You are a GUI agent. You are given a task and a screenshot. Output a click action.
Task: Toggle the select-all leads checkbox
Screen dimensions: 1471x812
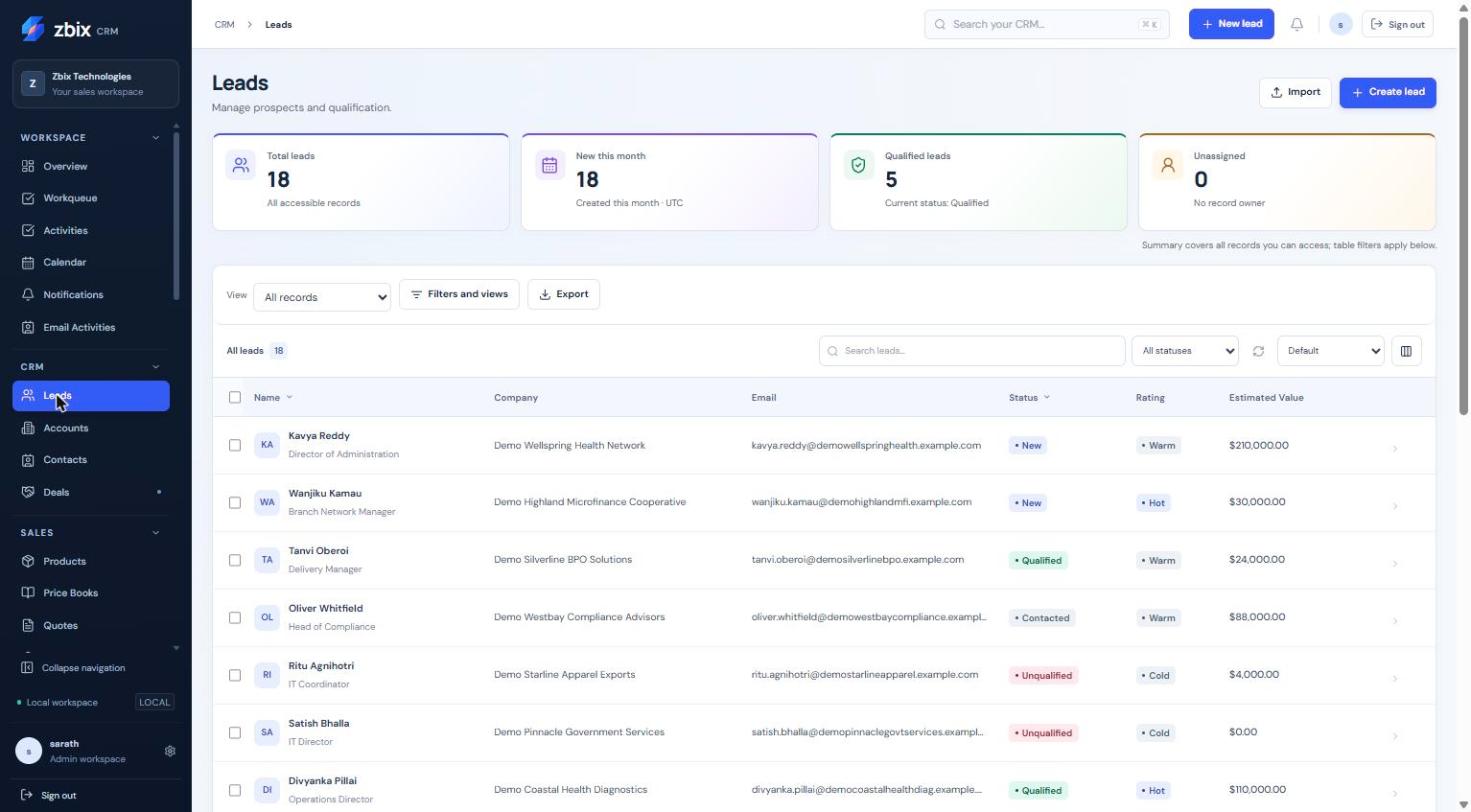(235, 397)
